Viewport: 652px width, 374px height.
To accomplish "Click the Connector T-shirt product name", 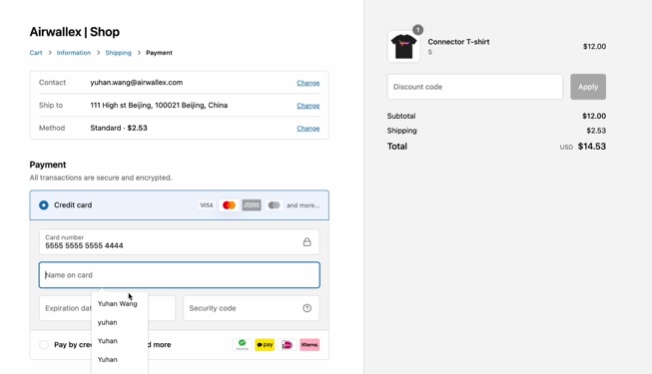I will (458, 42).
